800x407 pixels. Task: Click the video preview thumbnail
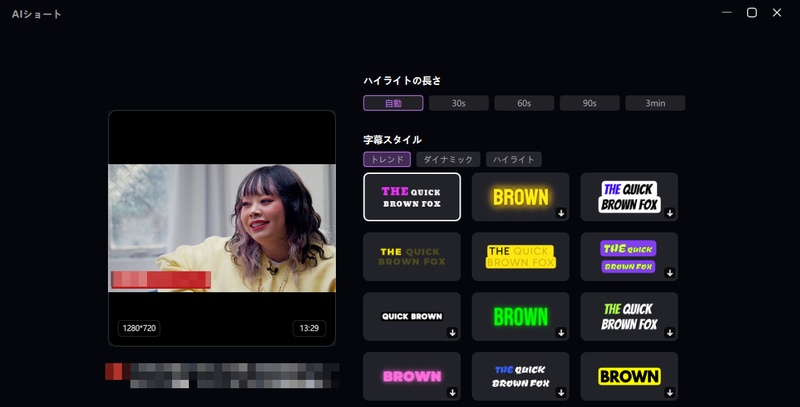pos(221,228)
